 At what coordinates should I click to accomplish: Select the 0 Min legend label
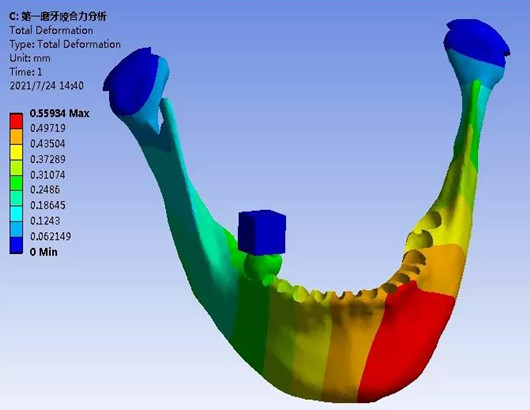coord(44,252)
